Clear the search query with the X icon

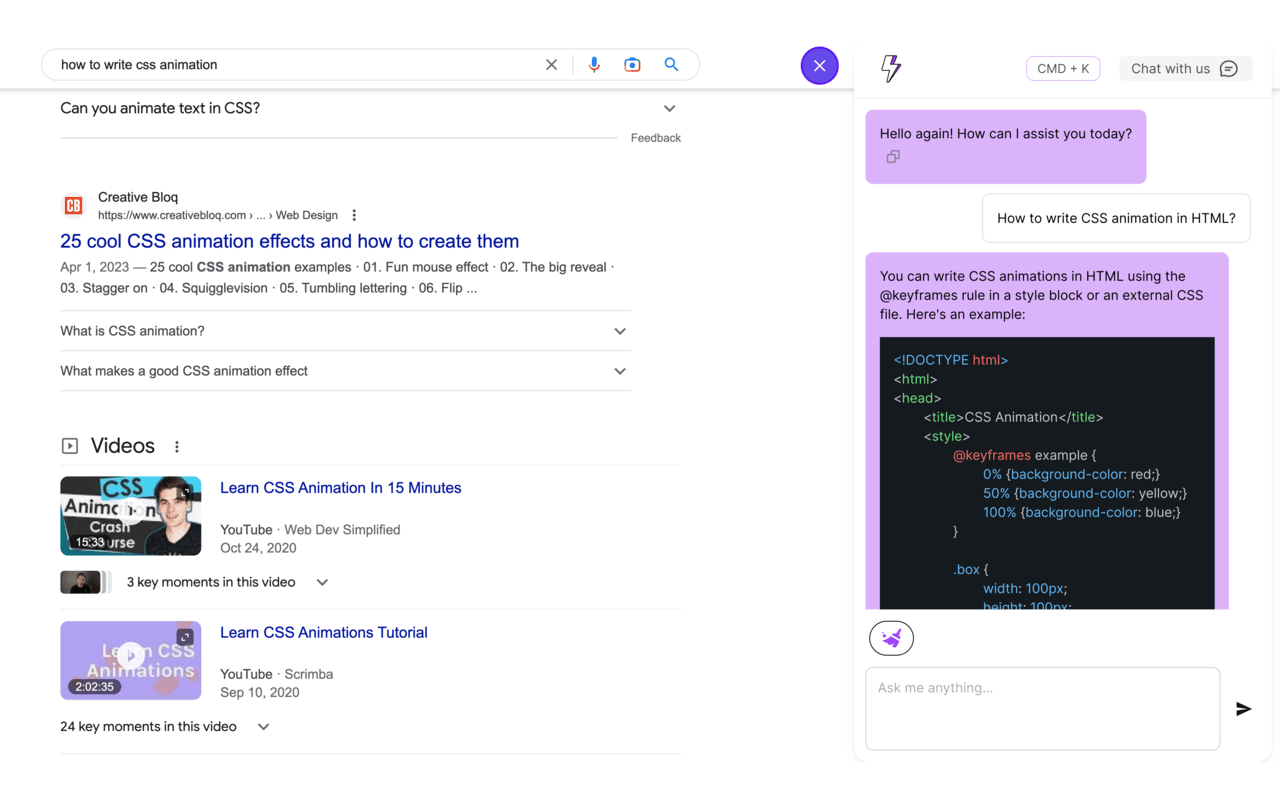click(551, 65)
